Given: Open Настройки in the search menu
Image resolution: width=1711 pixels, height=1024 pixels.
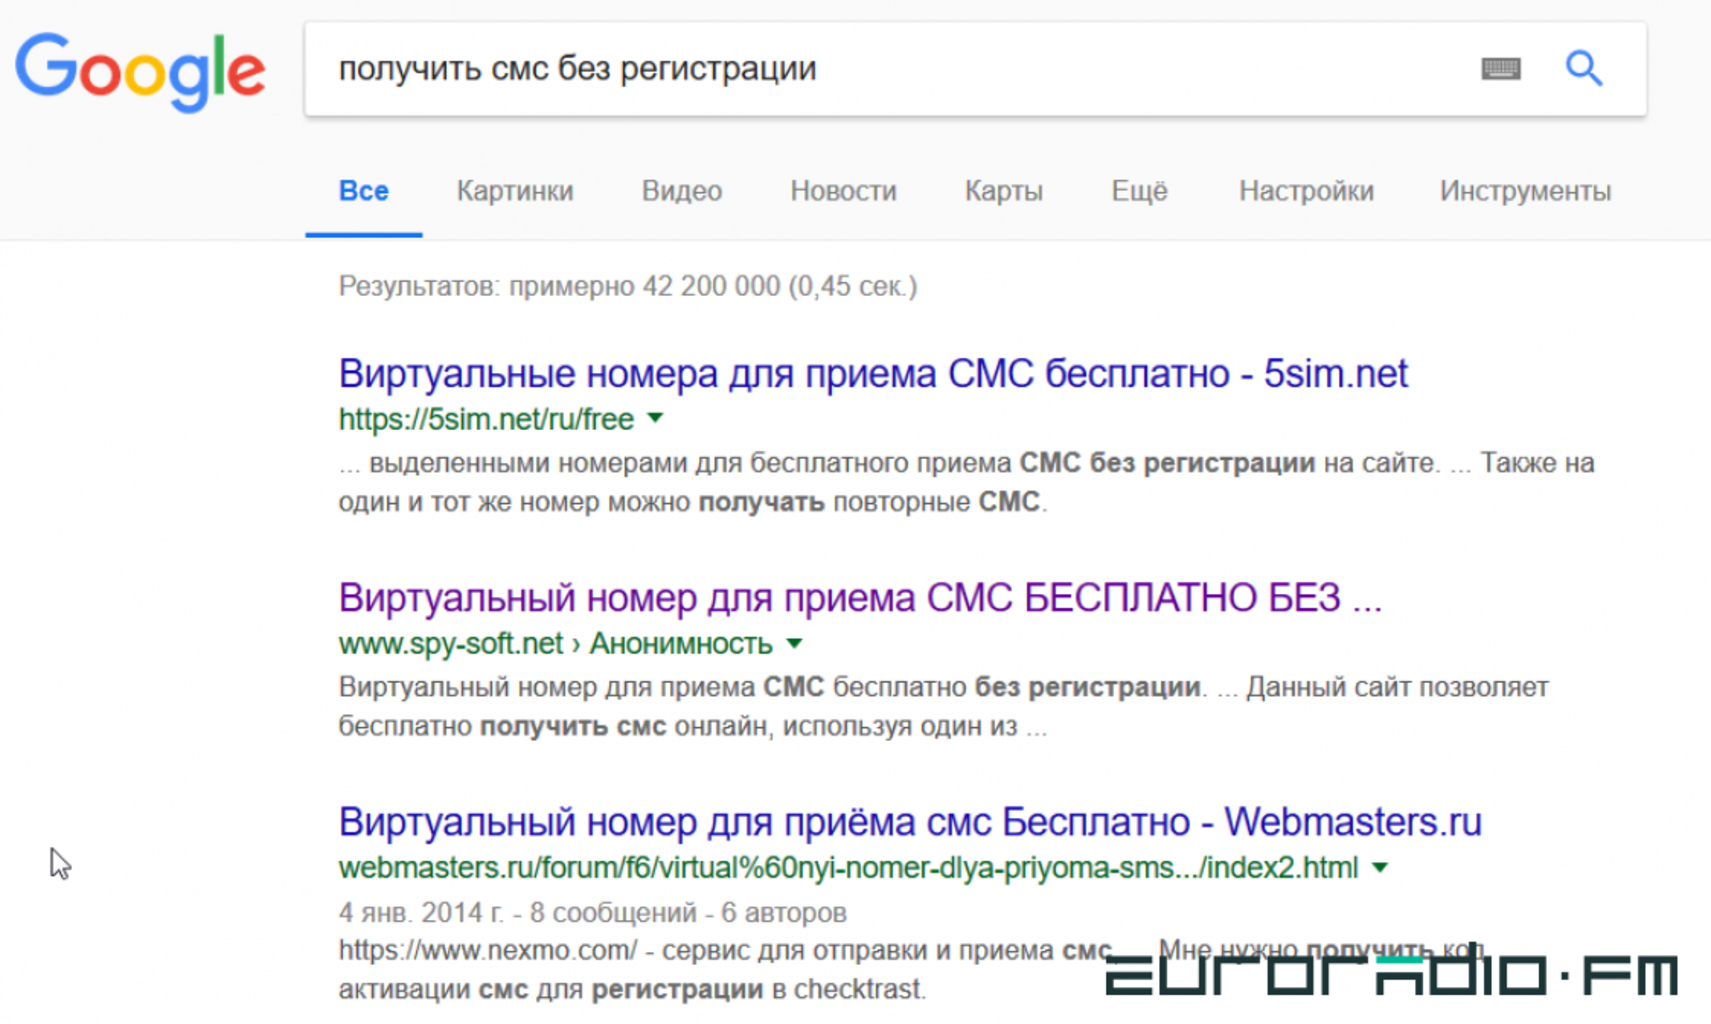Looking at the screenshot, I should [1306, 191].
